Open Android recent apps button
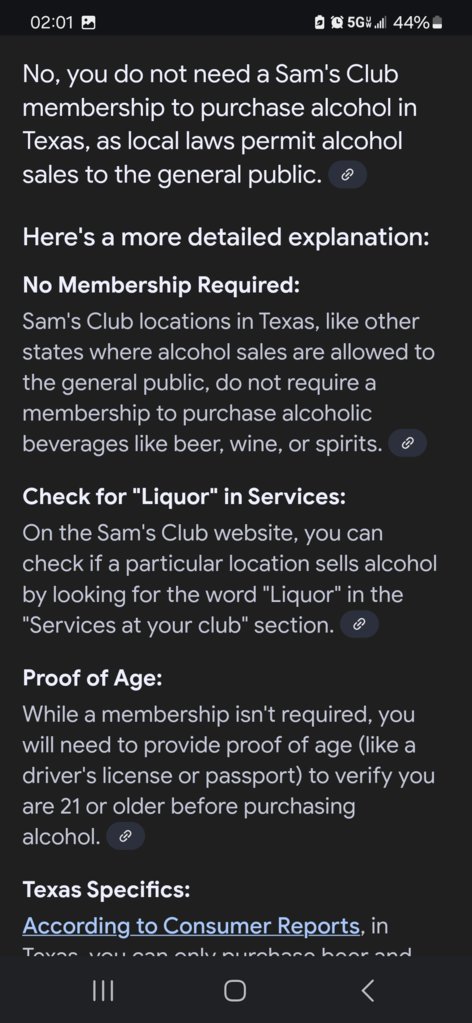 (102, 990)
